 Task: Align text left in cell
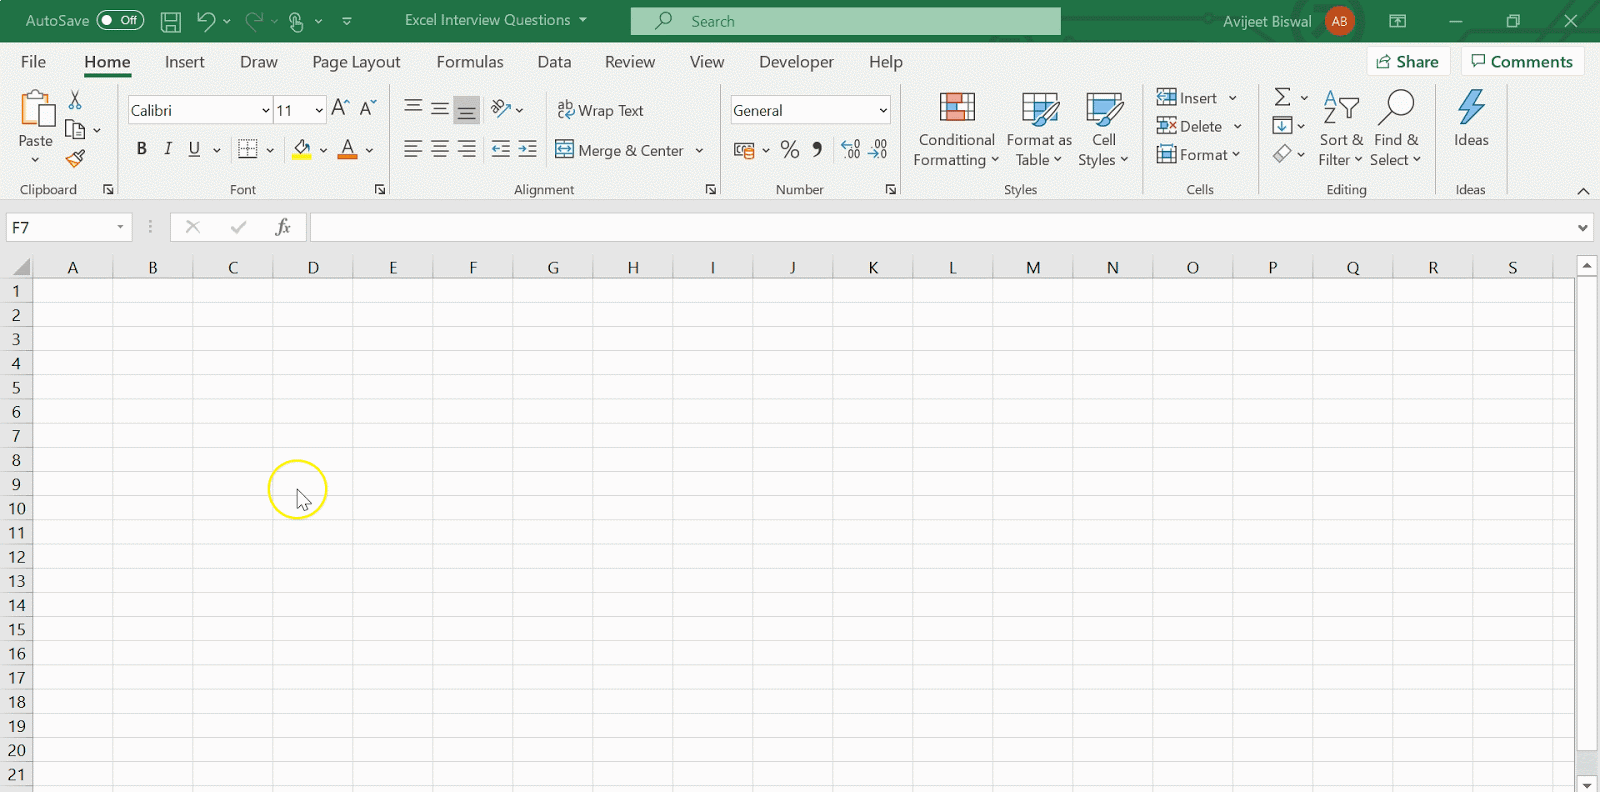pos(413,149)
